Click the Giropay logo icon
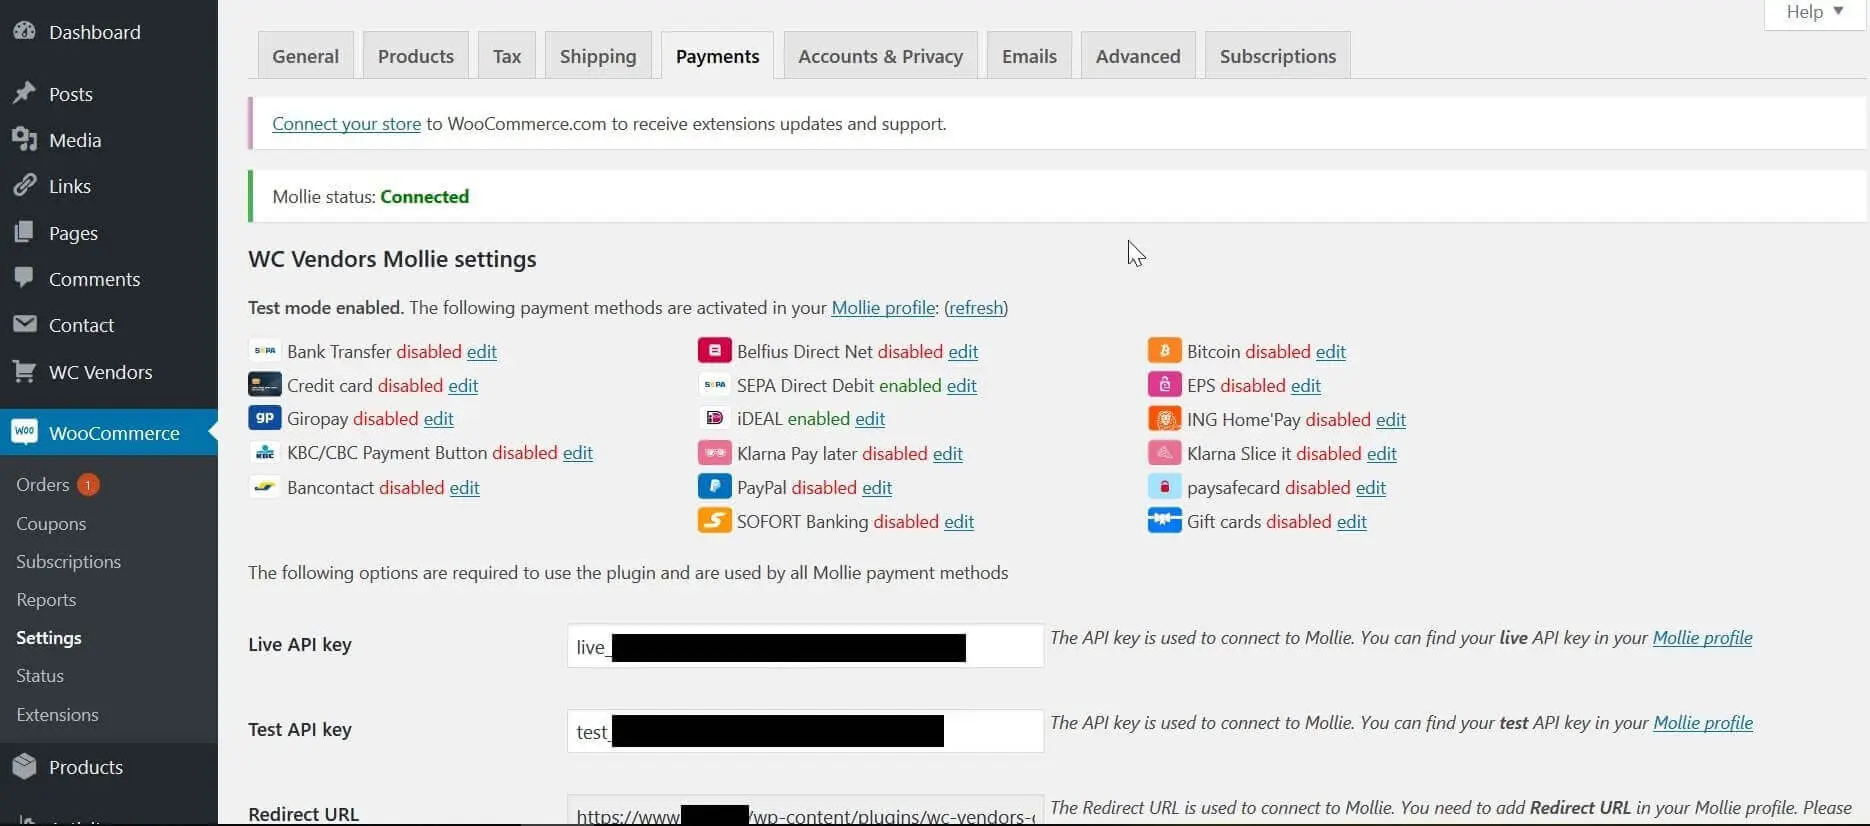The image size is (1870, 826). (x=265, y=418)
